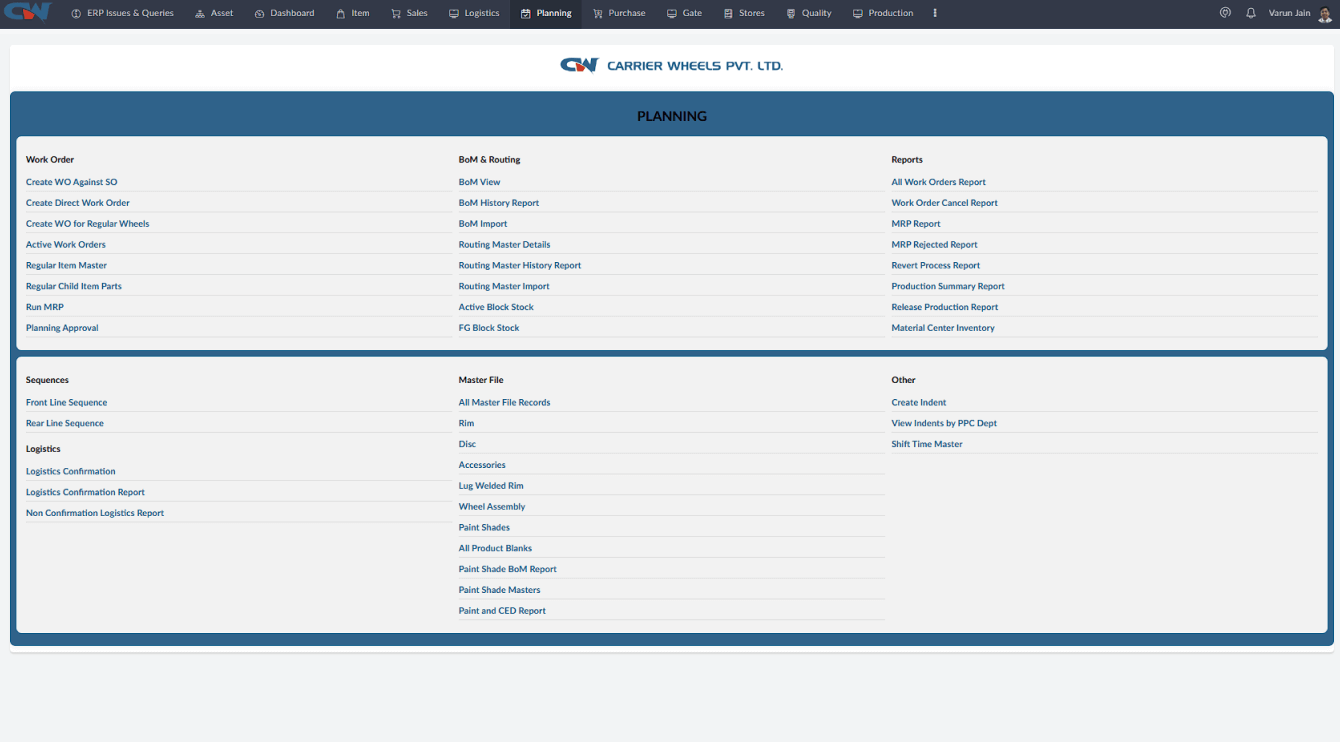Open the three-dot more menu in the navbar

(x=935, y=13)
